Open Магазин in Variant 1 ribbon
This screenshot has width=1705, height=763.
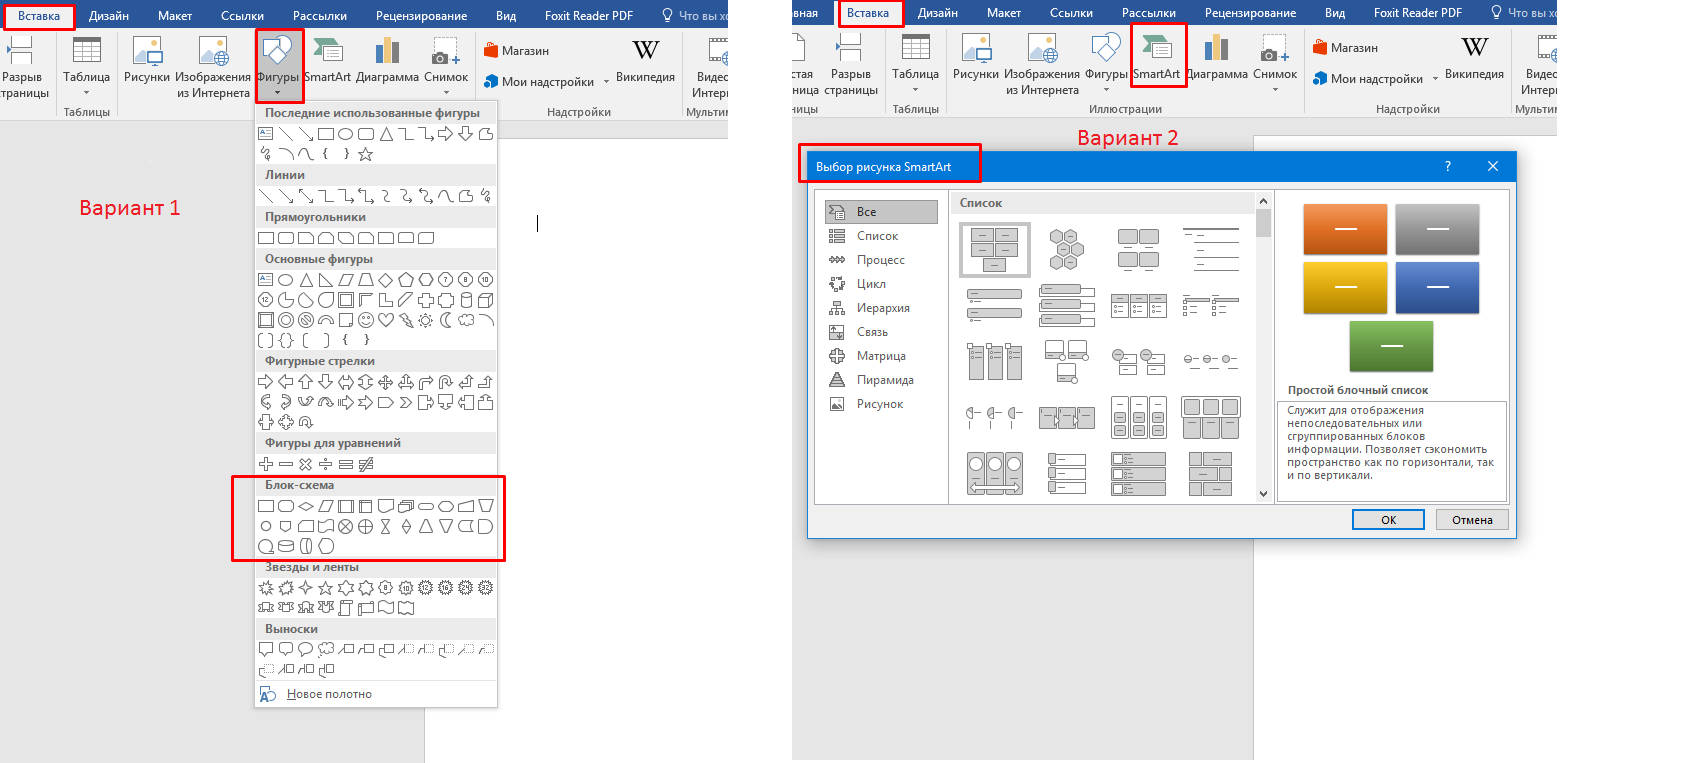tap(516, 50)
